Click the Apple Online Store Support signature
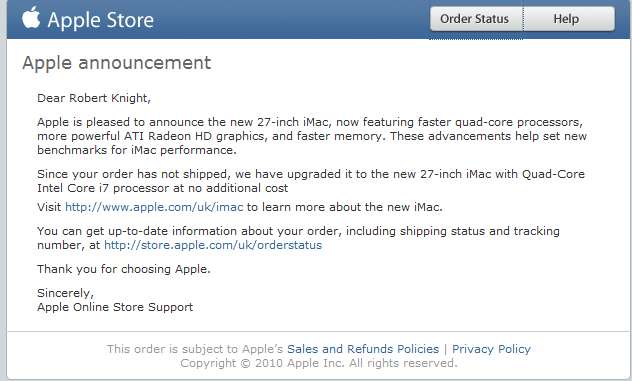632x381 pixels. [x=115, y=307]
